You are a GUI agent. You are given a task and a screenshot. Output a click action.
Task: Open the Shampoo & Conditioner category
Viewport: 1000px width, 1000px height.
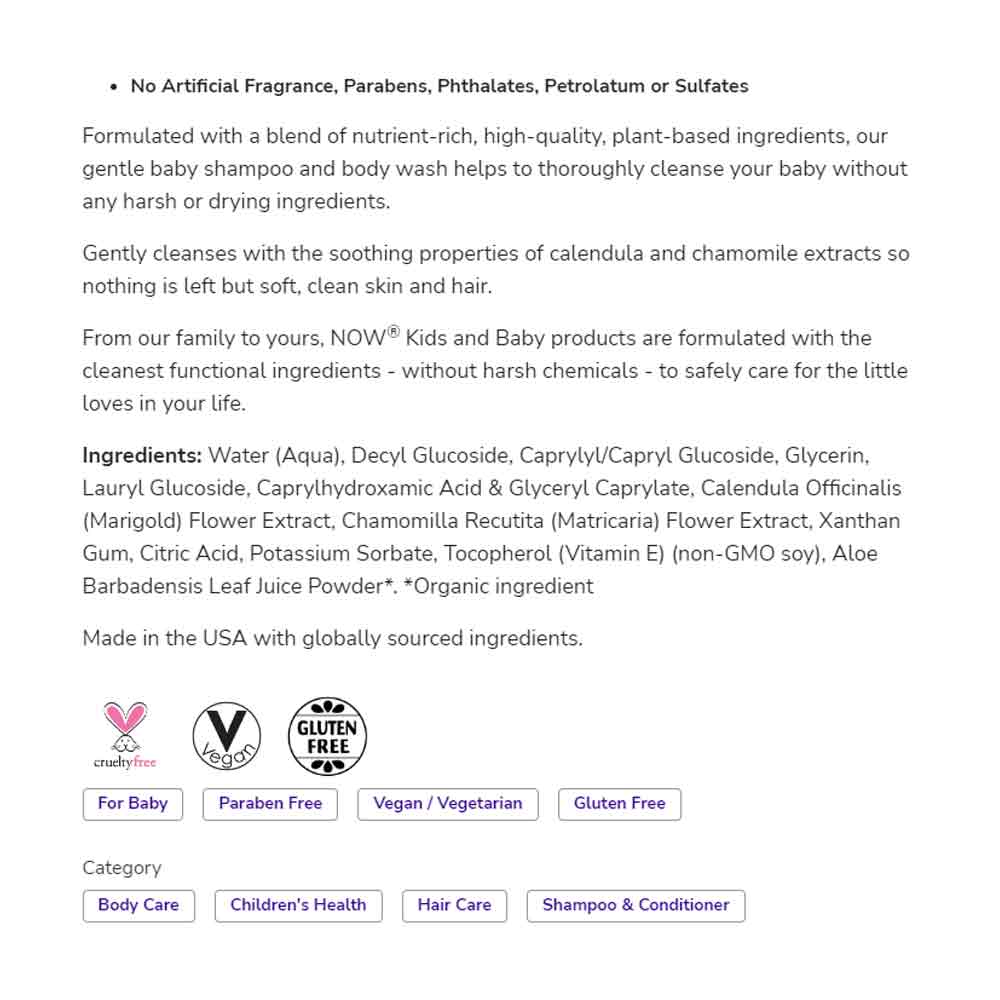click(x=635, y=906)
